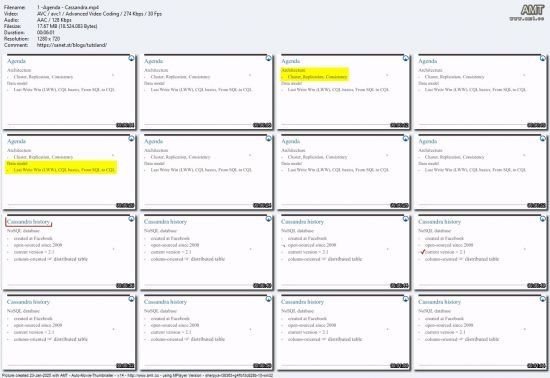Open the last Agenda thumbnail in the top row
550x378 pixels.
coord(481,92)
